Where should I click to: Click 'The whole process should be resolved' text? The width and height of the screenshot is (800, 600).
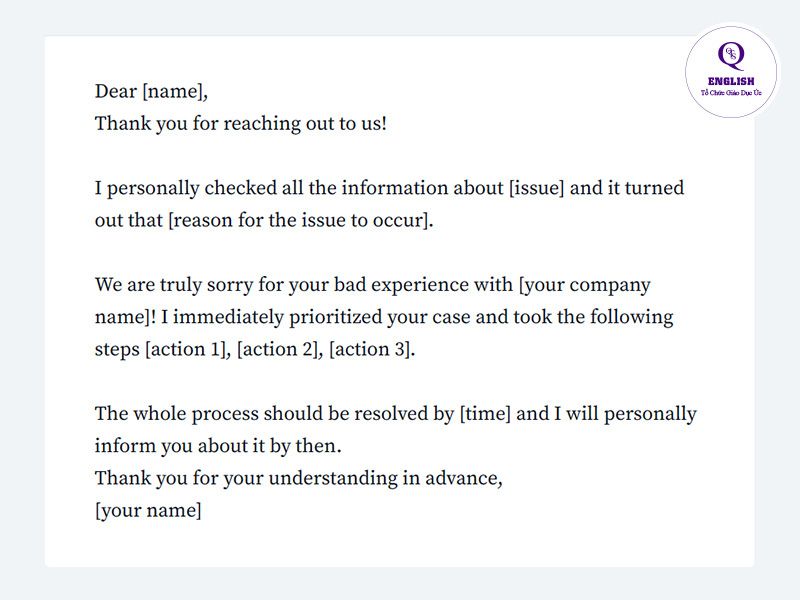click(262, 414)
